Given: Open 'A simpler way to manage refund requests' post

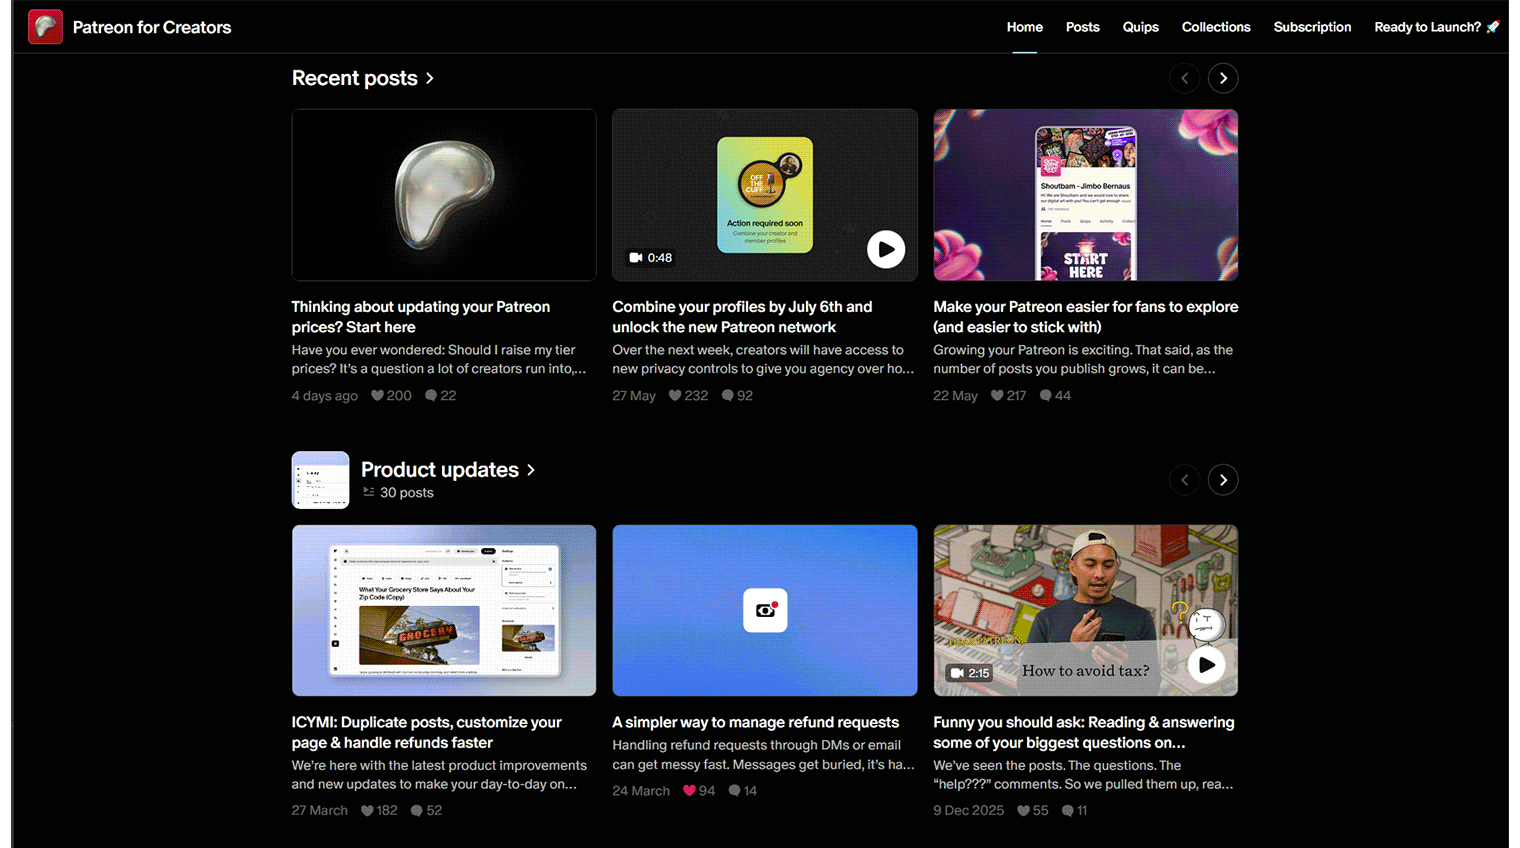Looking at the screenshot, I should (756, 722).
